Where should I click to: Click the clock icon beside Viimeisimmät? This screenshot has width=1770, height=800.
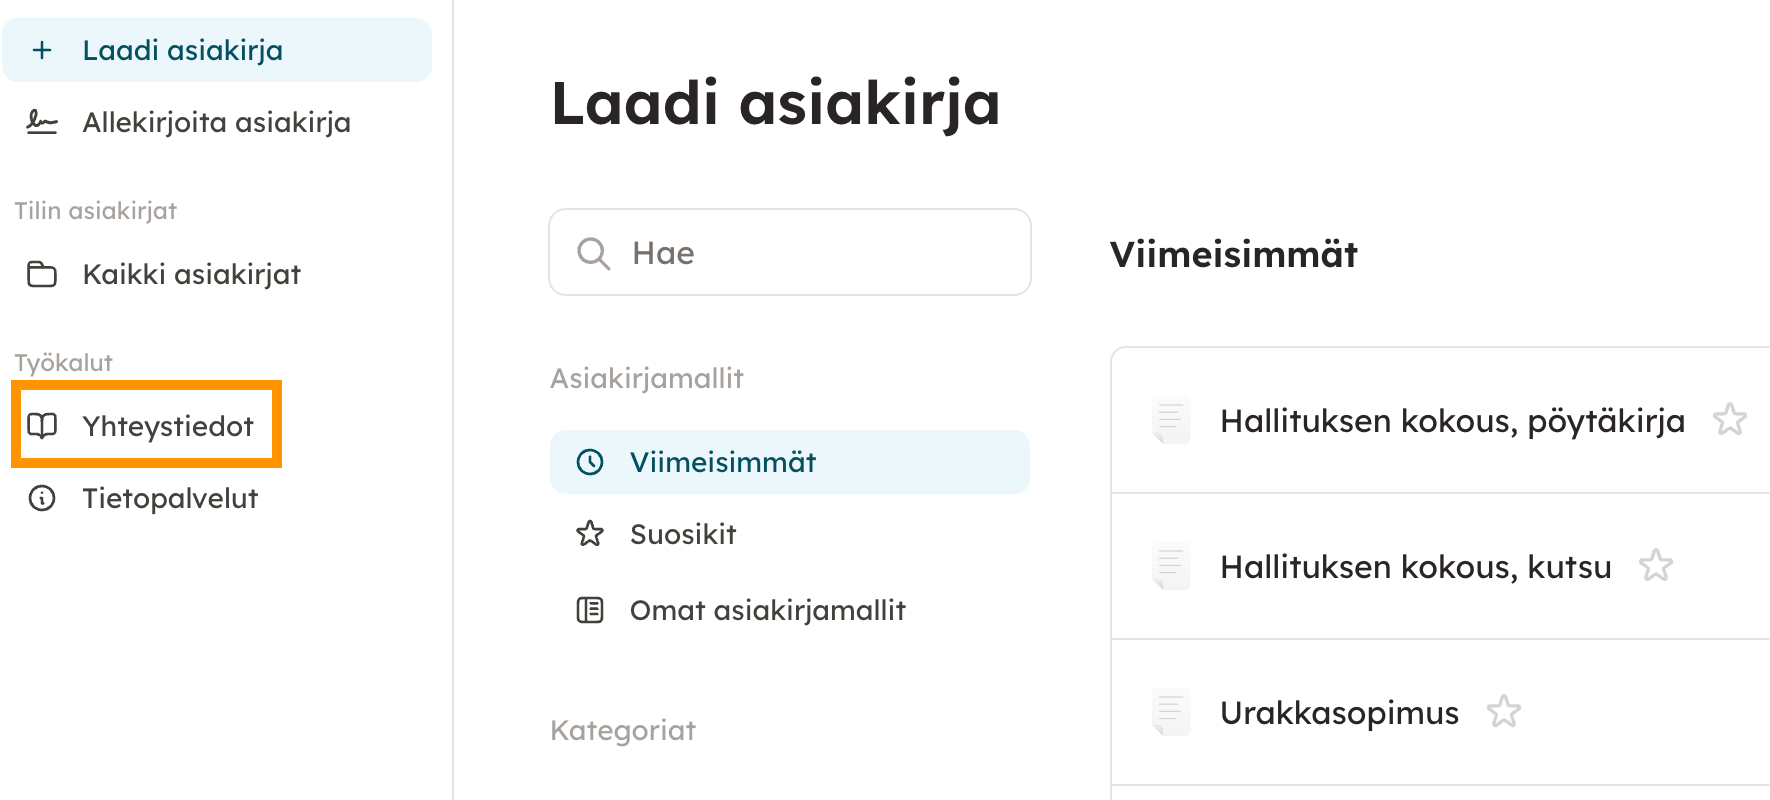[x=590, y=462]
